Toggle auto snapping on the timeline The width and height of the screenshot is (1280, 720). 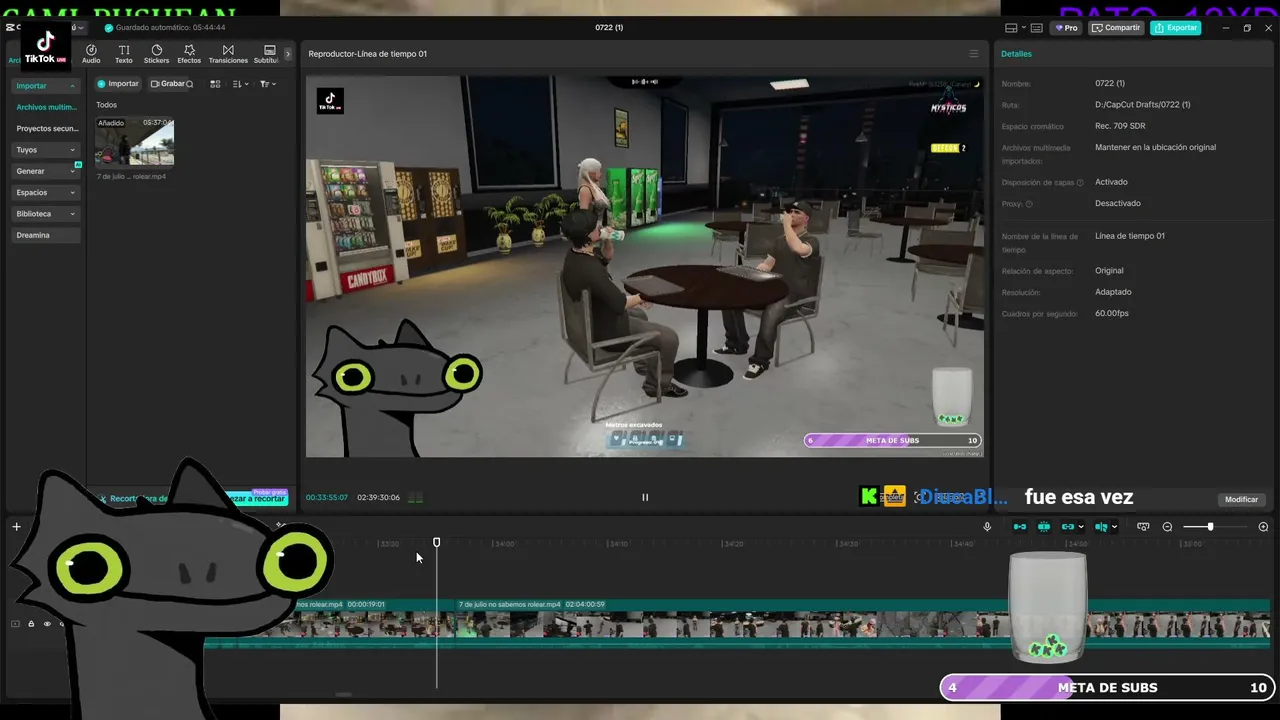[x=1044, y=527]
